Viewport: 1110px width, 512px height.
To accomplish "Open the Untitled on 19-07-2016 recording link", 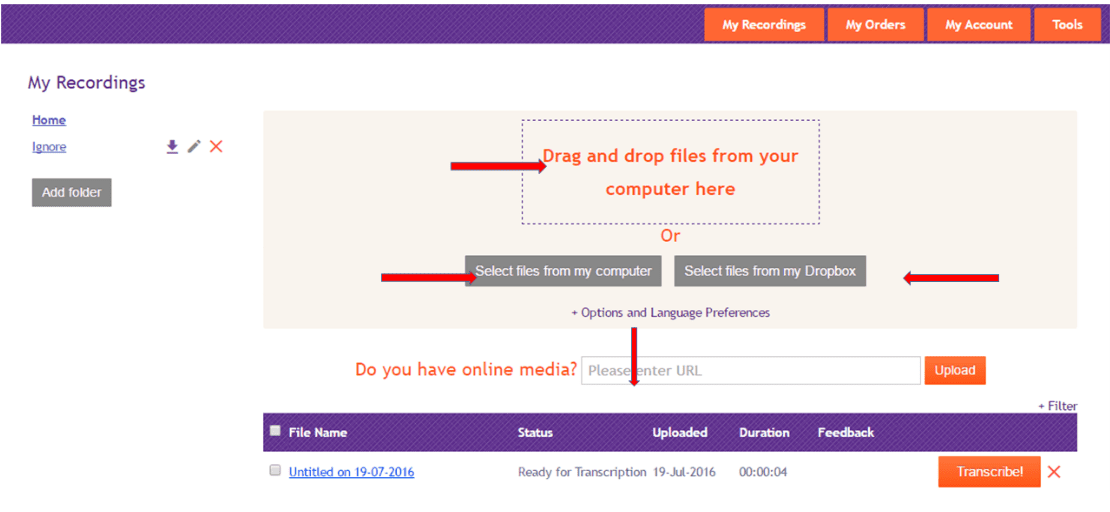I will (x=351, y=472).
